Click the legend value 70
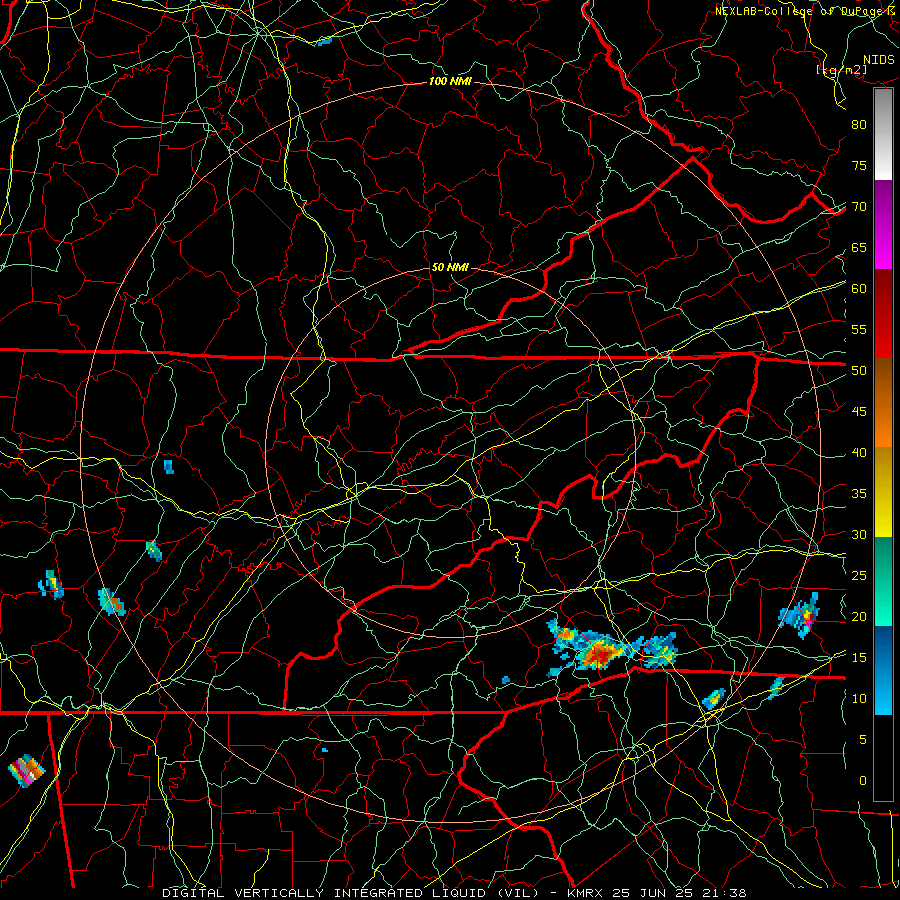The image size is (900, 900). (x=859, y=207)
